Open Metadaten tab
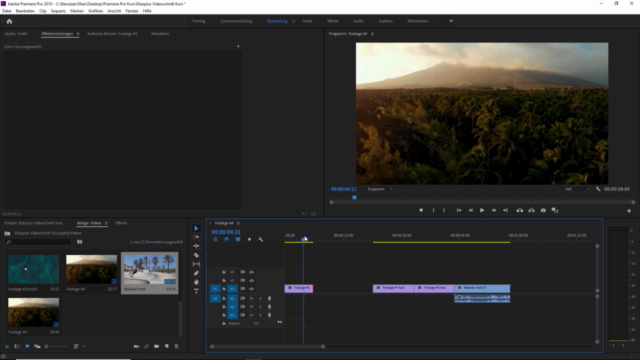640x360 pixels. [x=160, y=34]
